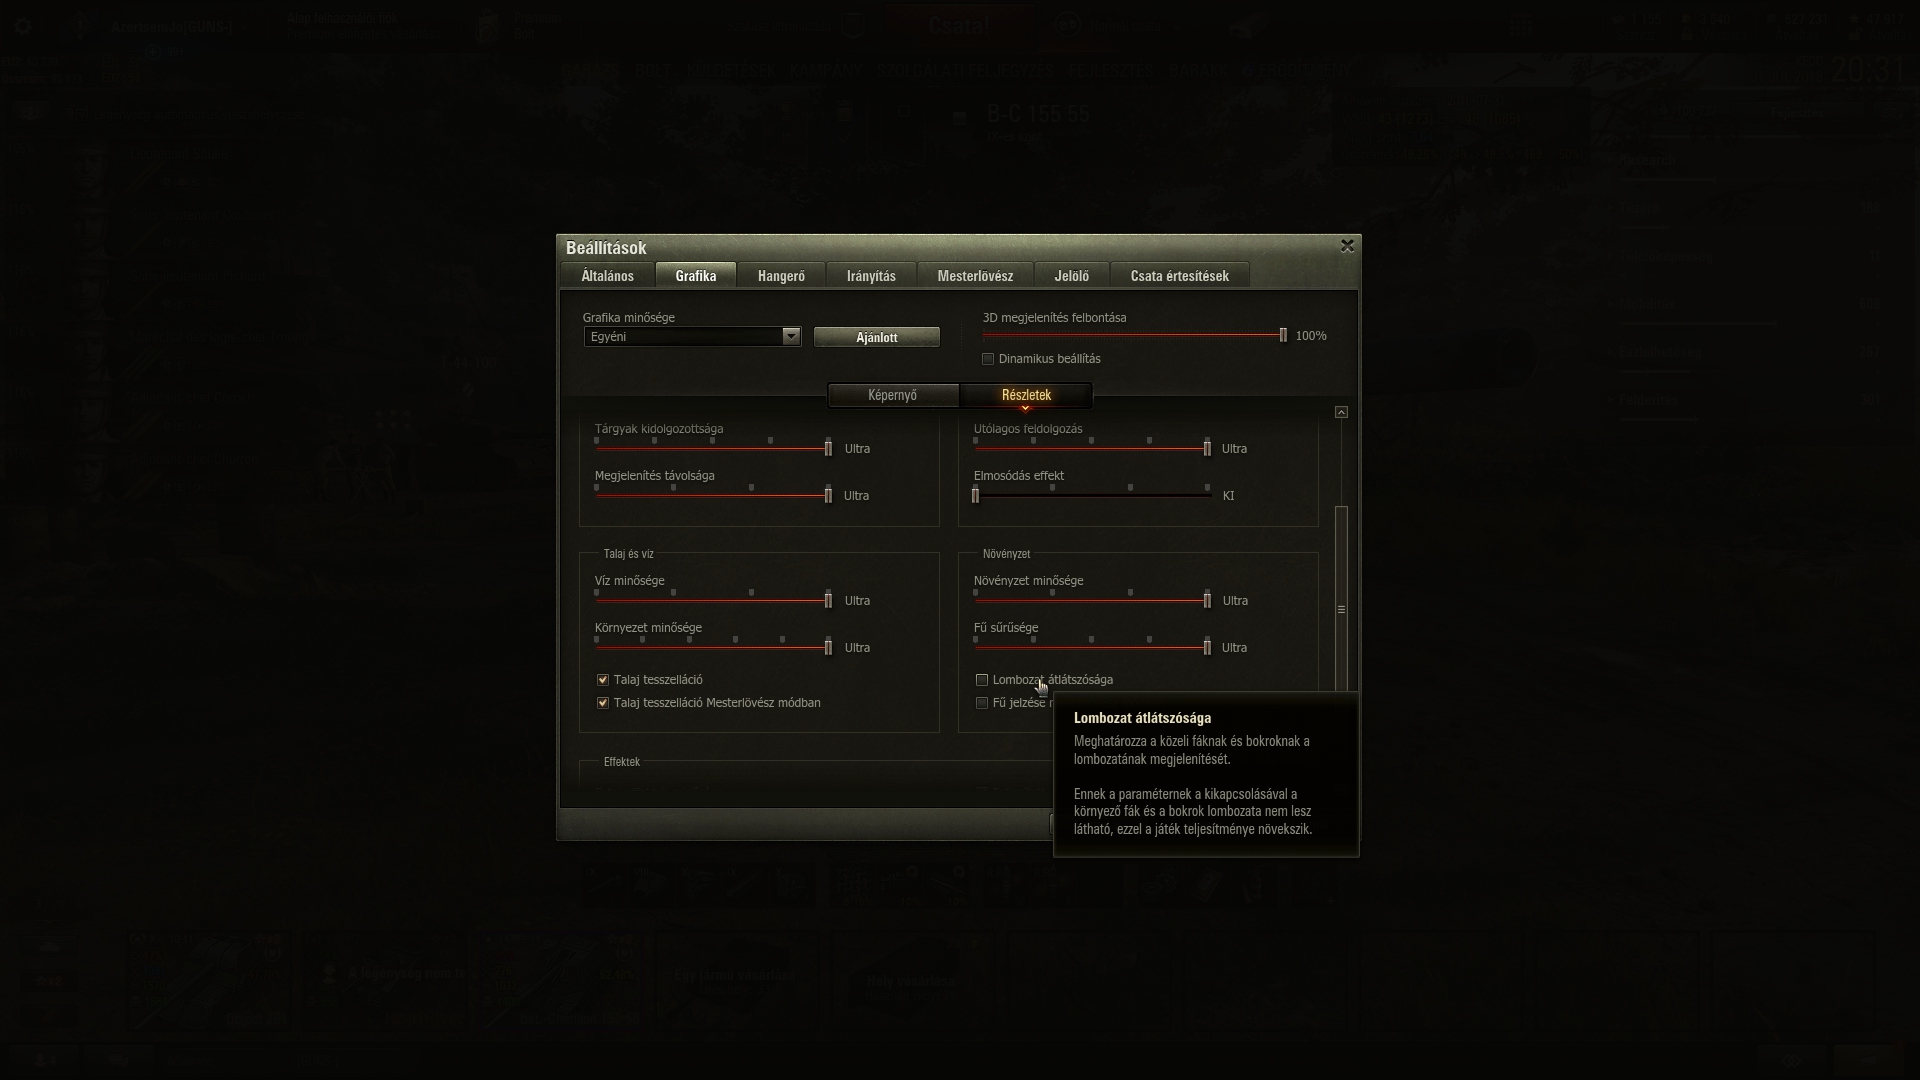
Task: Uncheck Talaj tesszelláció checkbox
Action: coord(603,680)
